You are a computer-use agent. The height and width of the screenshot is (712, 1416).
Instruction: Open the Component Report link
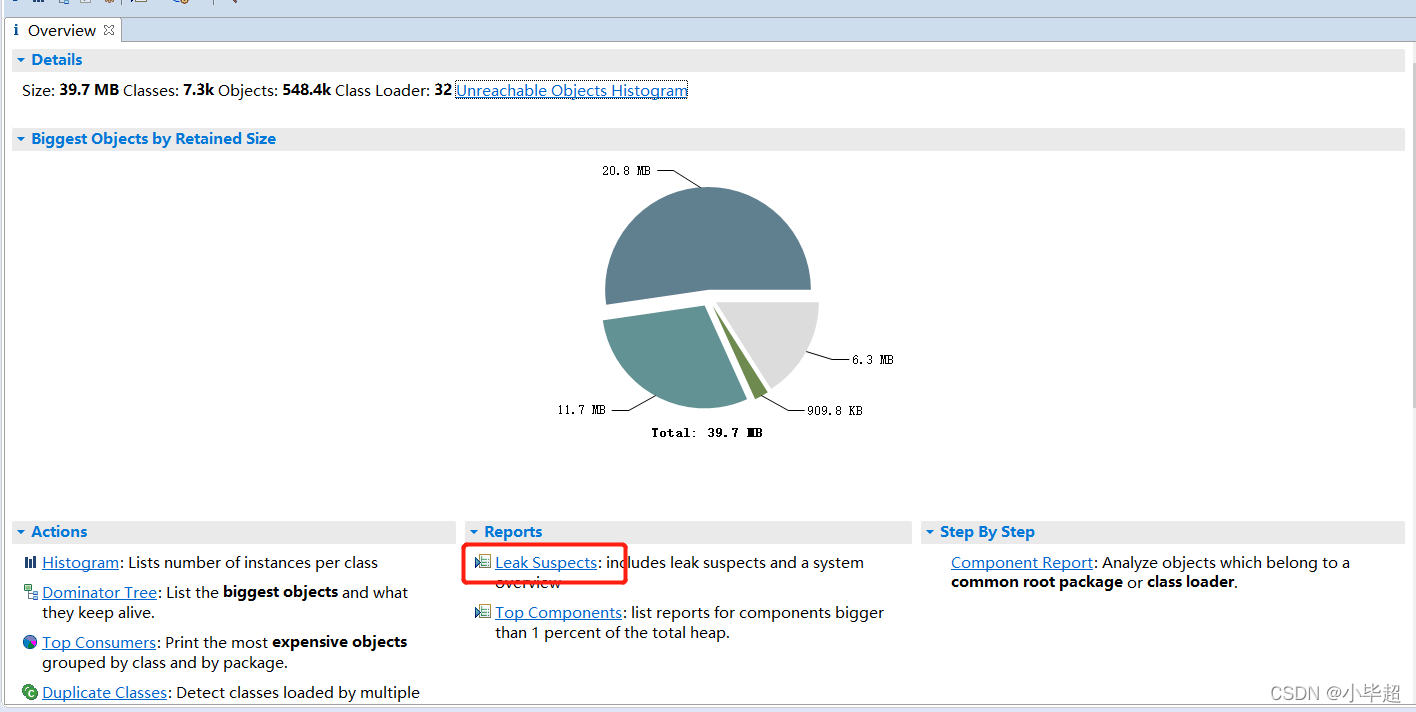[1022, 563]
